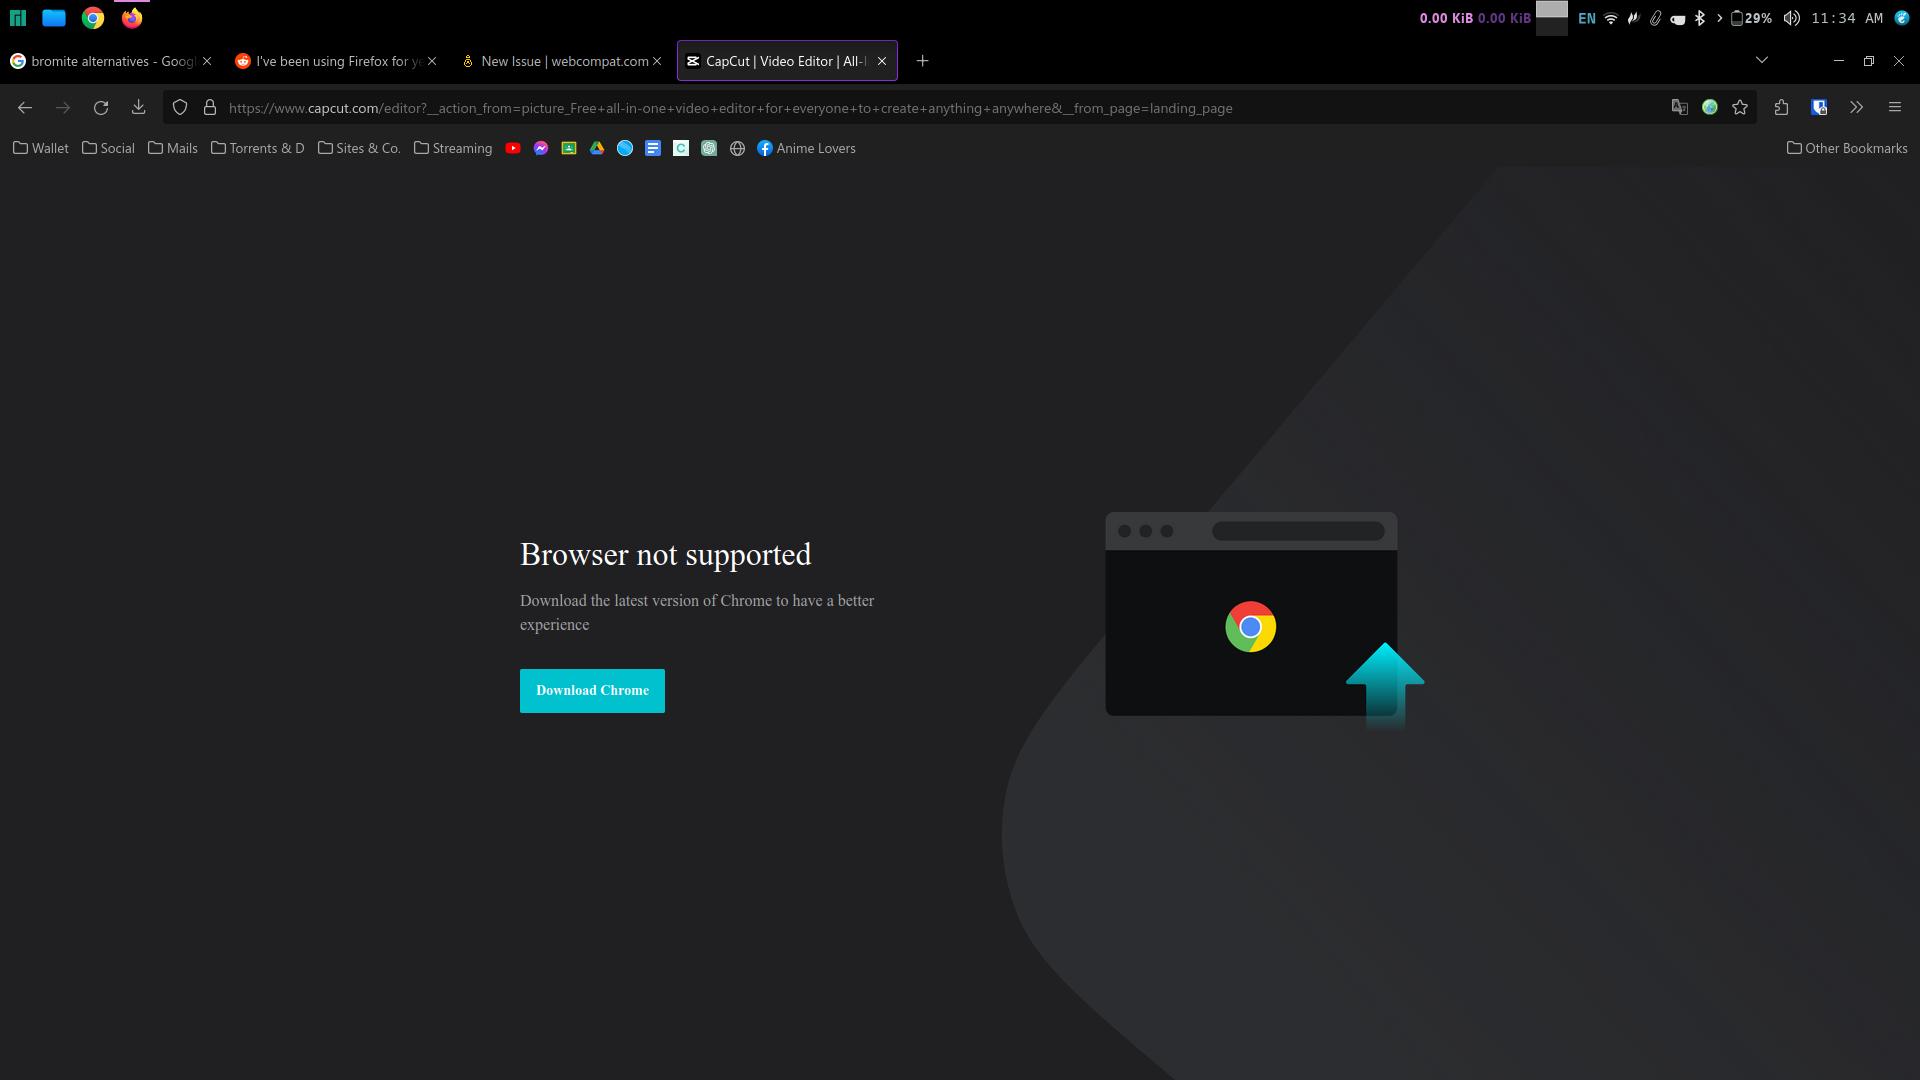This screenshot has width=1920, height=1080.
Task: Open the extensions puzzle-piece icon
Action: pos(1782,107)
